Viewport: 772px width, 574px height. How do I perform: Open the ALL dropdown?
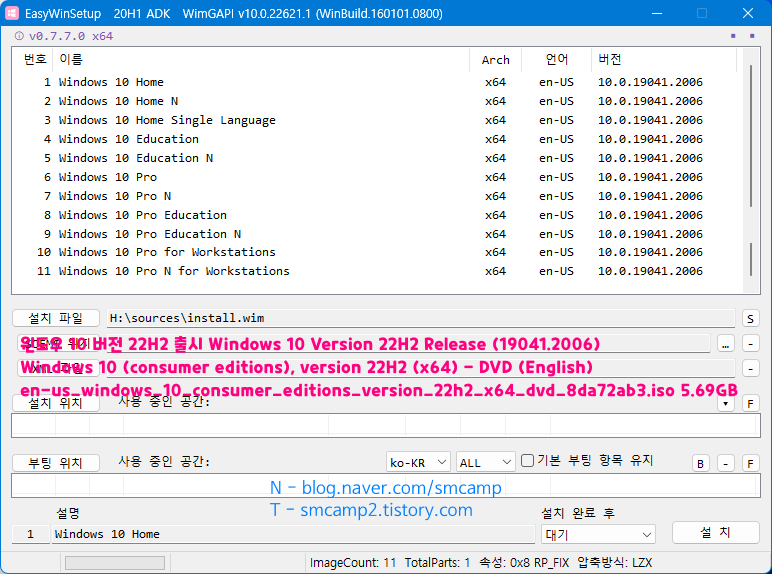(485, 462)
